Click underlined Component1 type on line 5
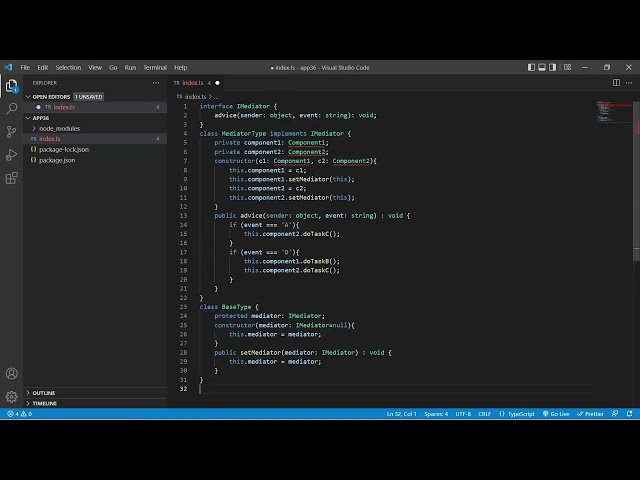The height and width of the screenshot is (480, 640). pyautogui.click(x=306, y=143)
